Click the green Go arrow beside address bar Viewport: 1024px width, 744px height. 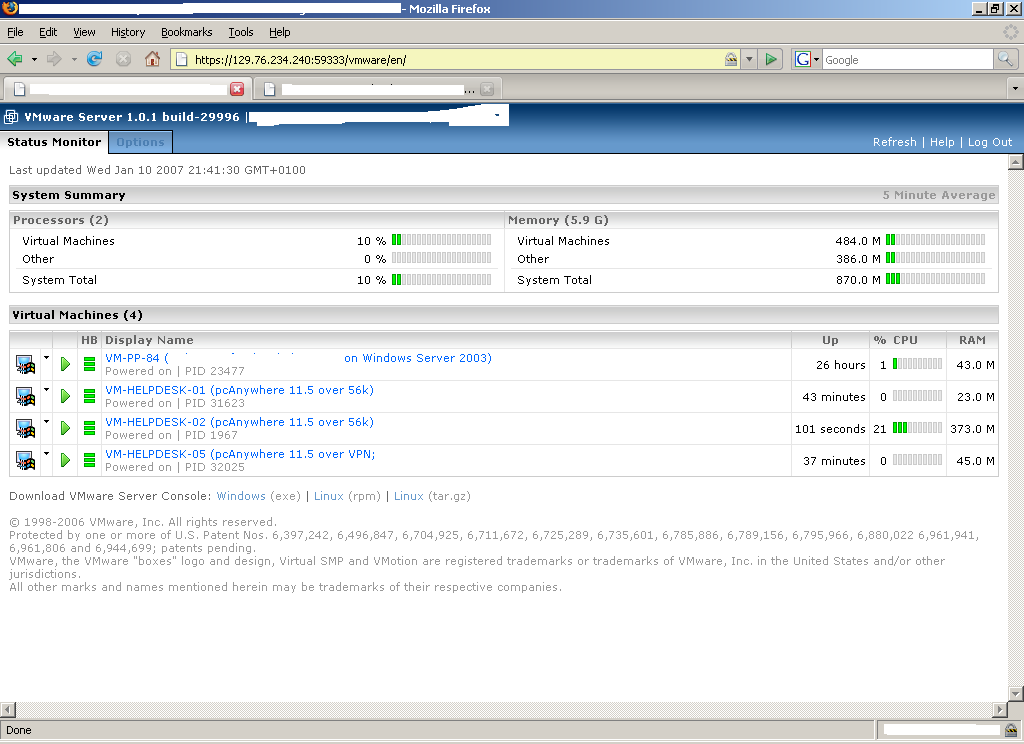[x=771, y=59]
